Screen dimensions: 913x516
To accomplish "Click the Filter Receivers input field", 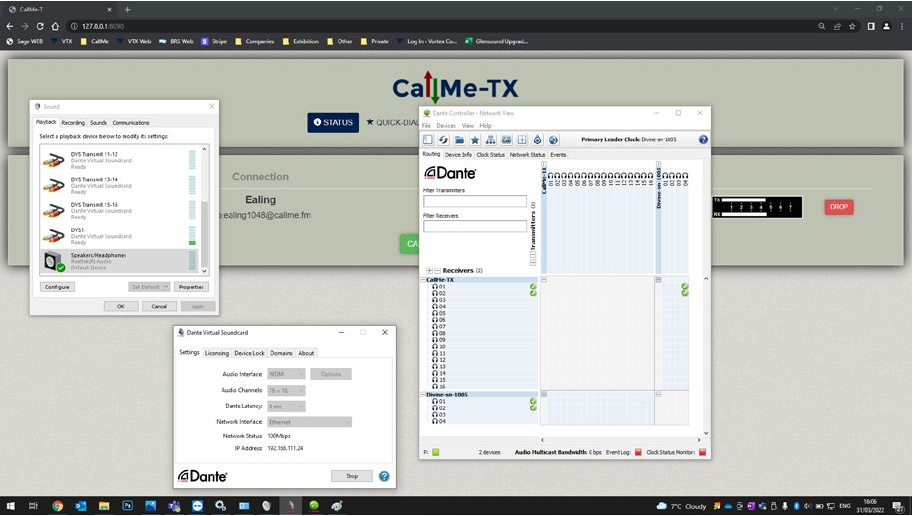I will click(475, 226).
